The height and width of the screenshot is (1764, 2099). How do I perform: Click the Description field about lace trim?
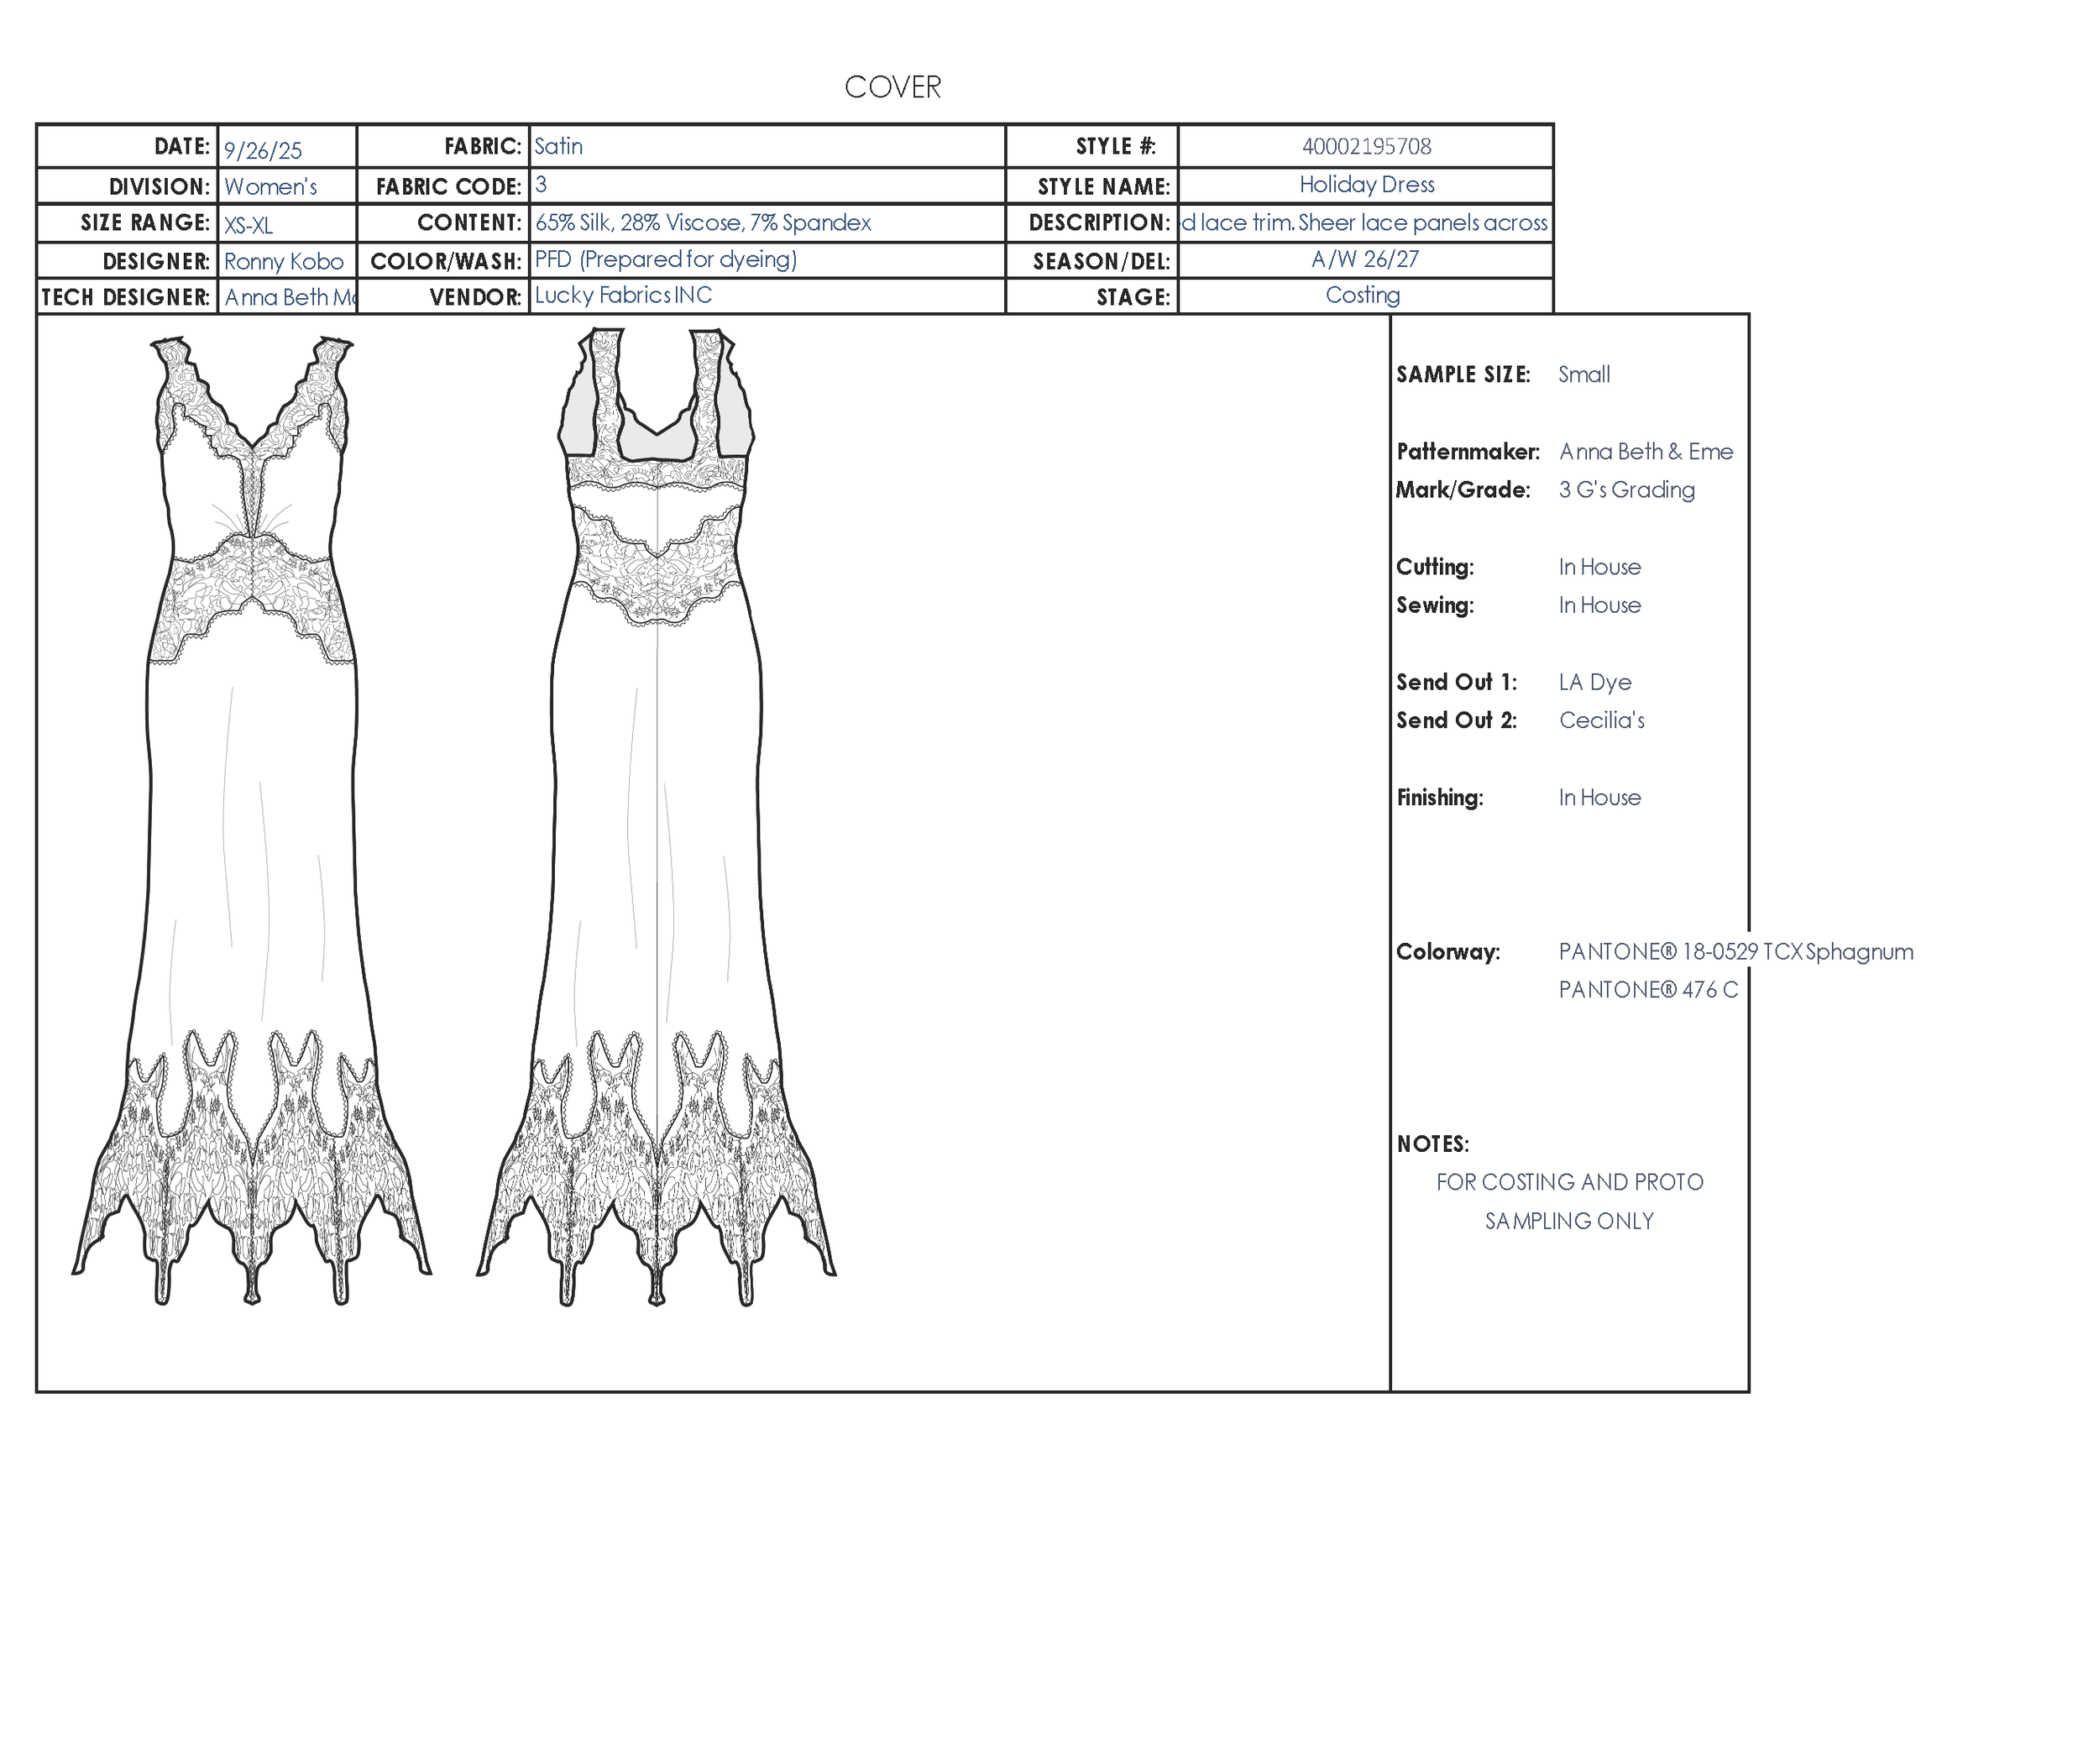point(1365,223)
